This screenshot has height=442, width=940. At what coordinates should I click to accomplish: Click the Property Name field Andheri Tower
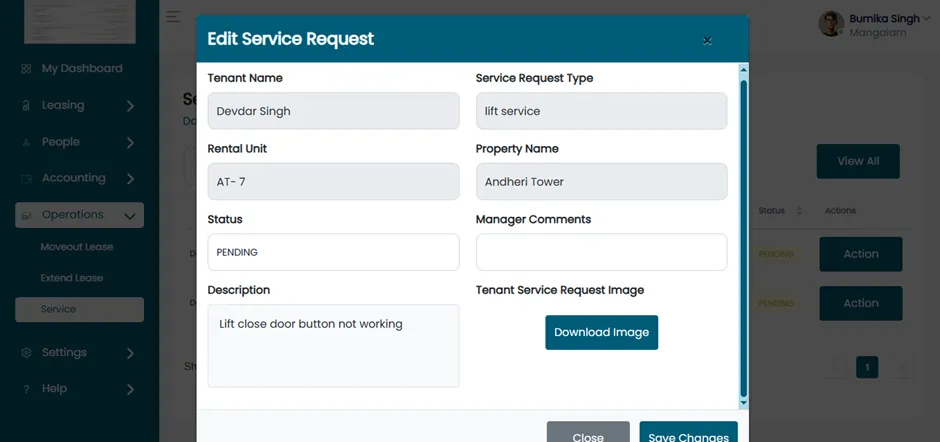coord(601,182)
